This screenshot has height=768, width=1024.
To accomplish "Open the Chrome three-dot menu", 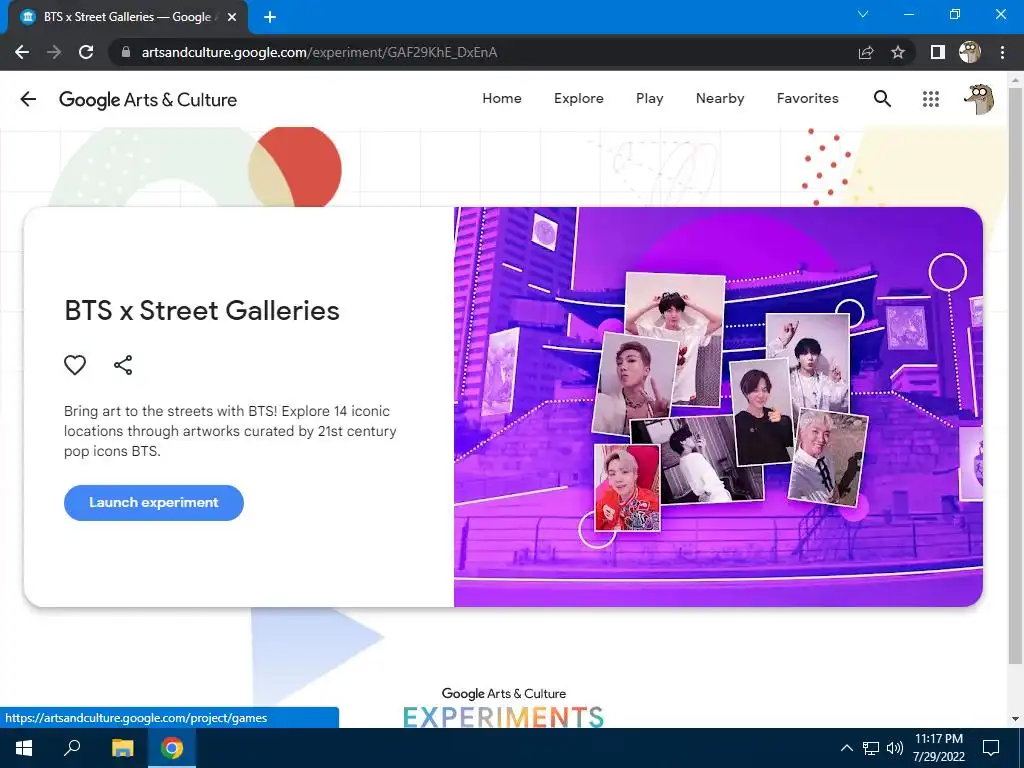I will click(x=1002, y=52).
